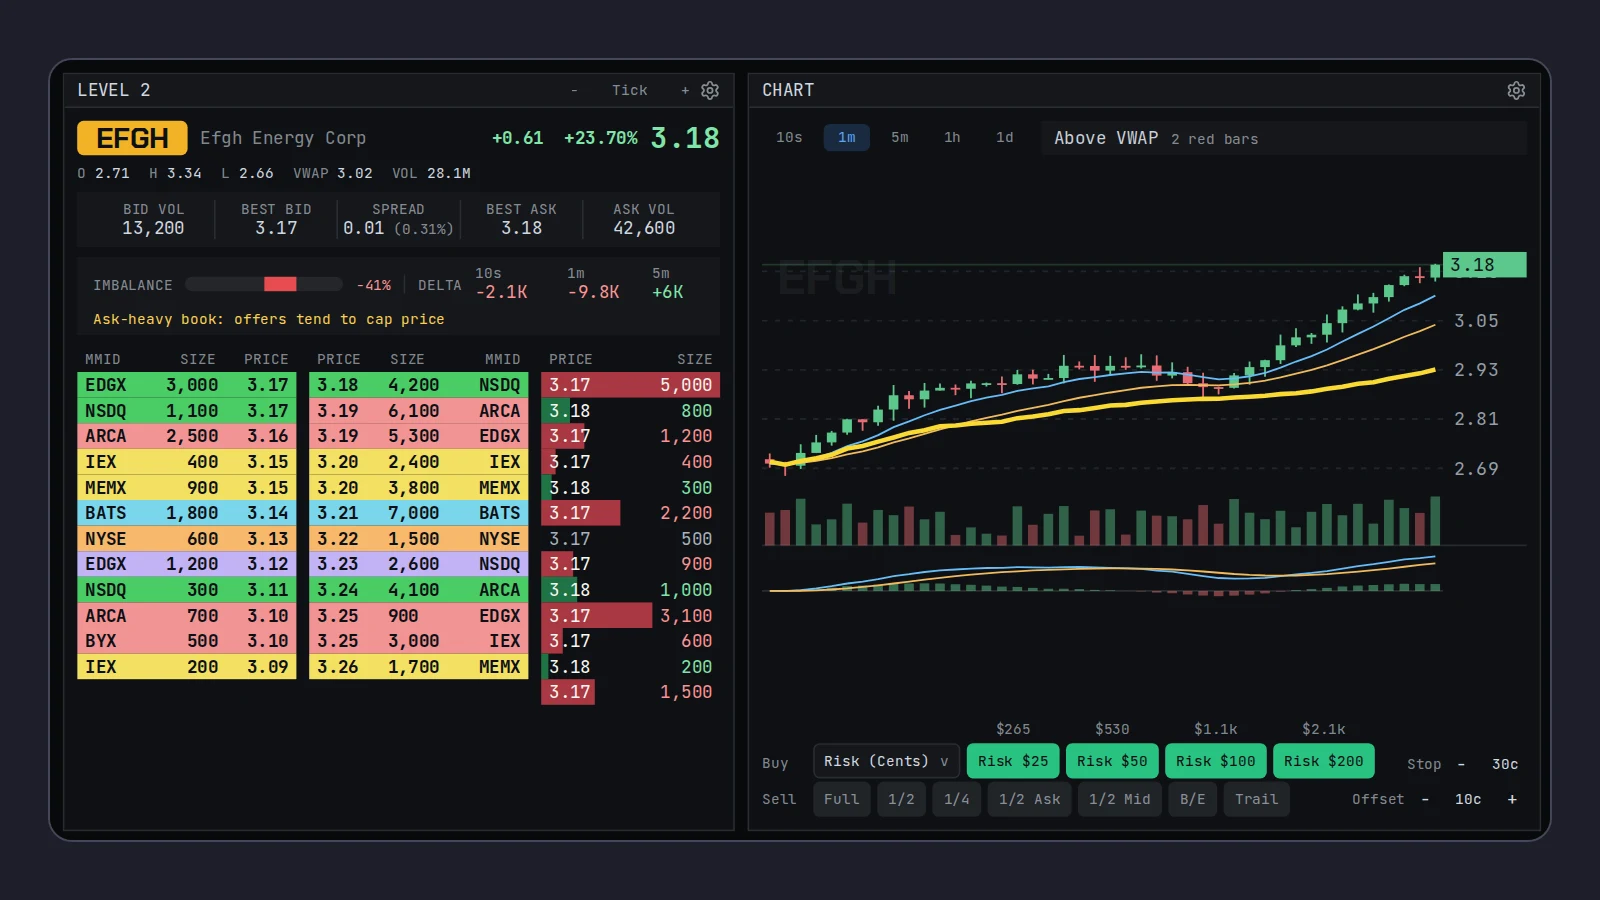This screenshot has width=1600, height=900.
Task: Decrease the Offset value
Action: tap(1425, 799)
